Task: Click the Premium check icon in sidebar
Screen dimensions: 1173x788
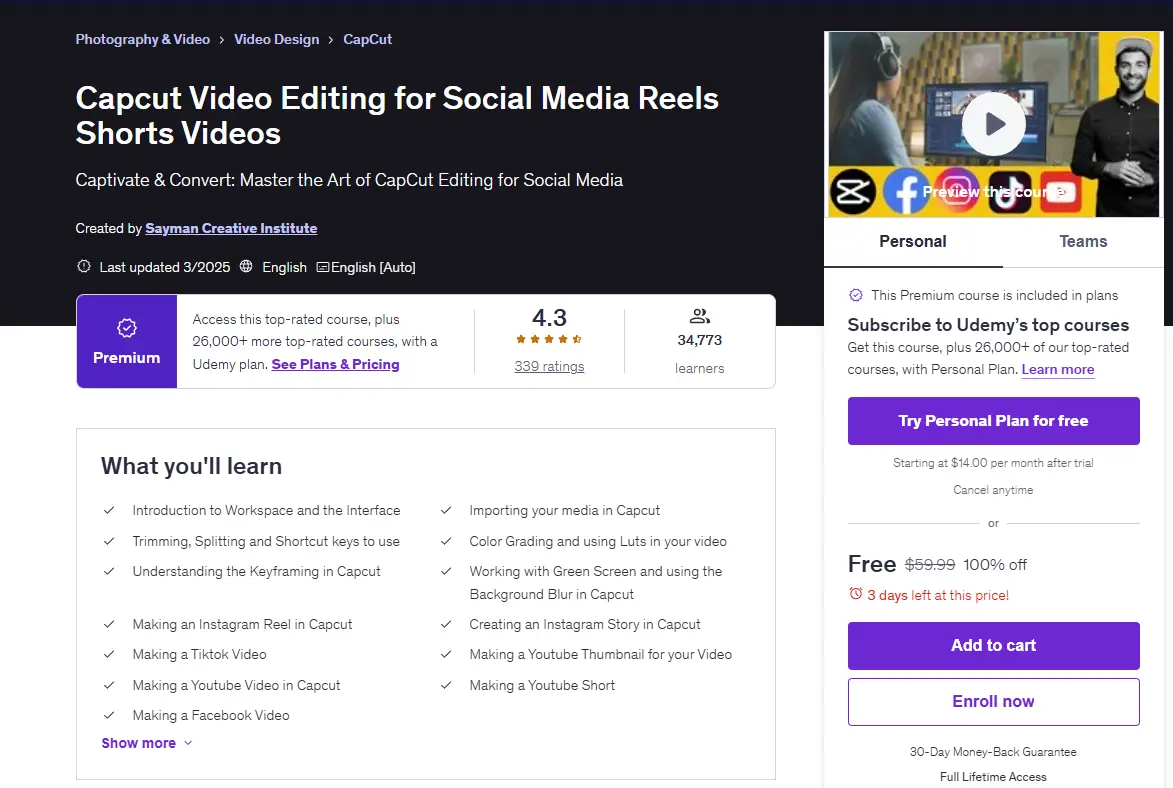Action: [856, 295]
